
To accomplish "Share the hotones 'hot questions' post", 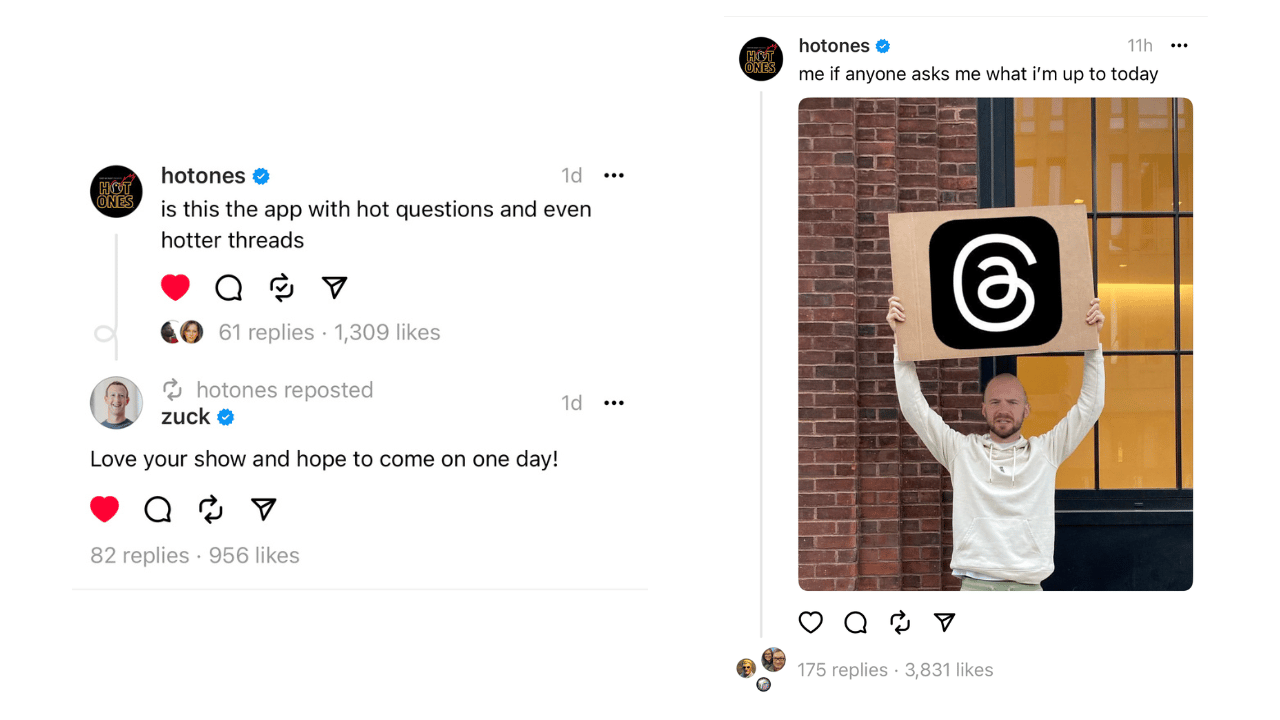I will click(335, 288).
